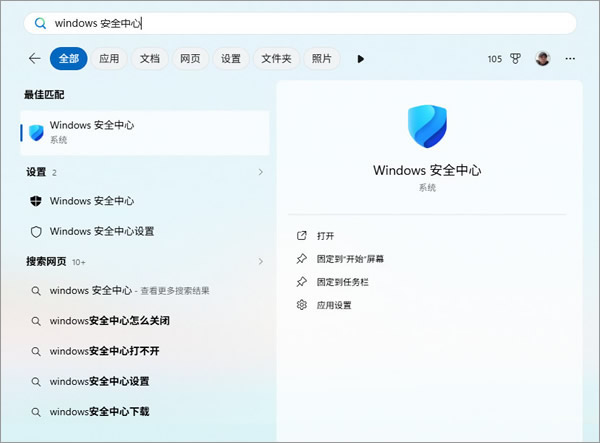Click the rewards trophy icon beside 105
This screenshot has height=443, width=600.
[x=517, y=59]
